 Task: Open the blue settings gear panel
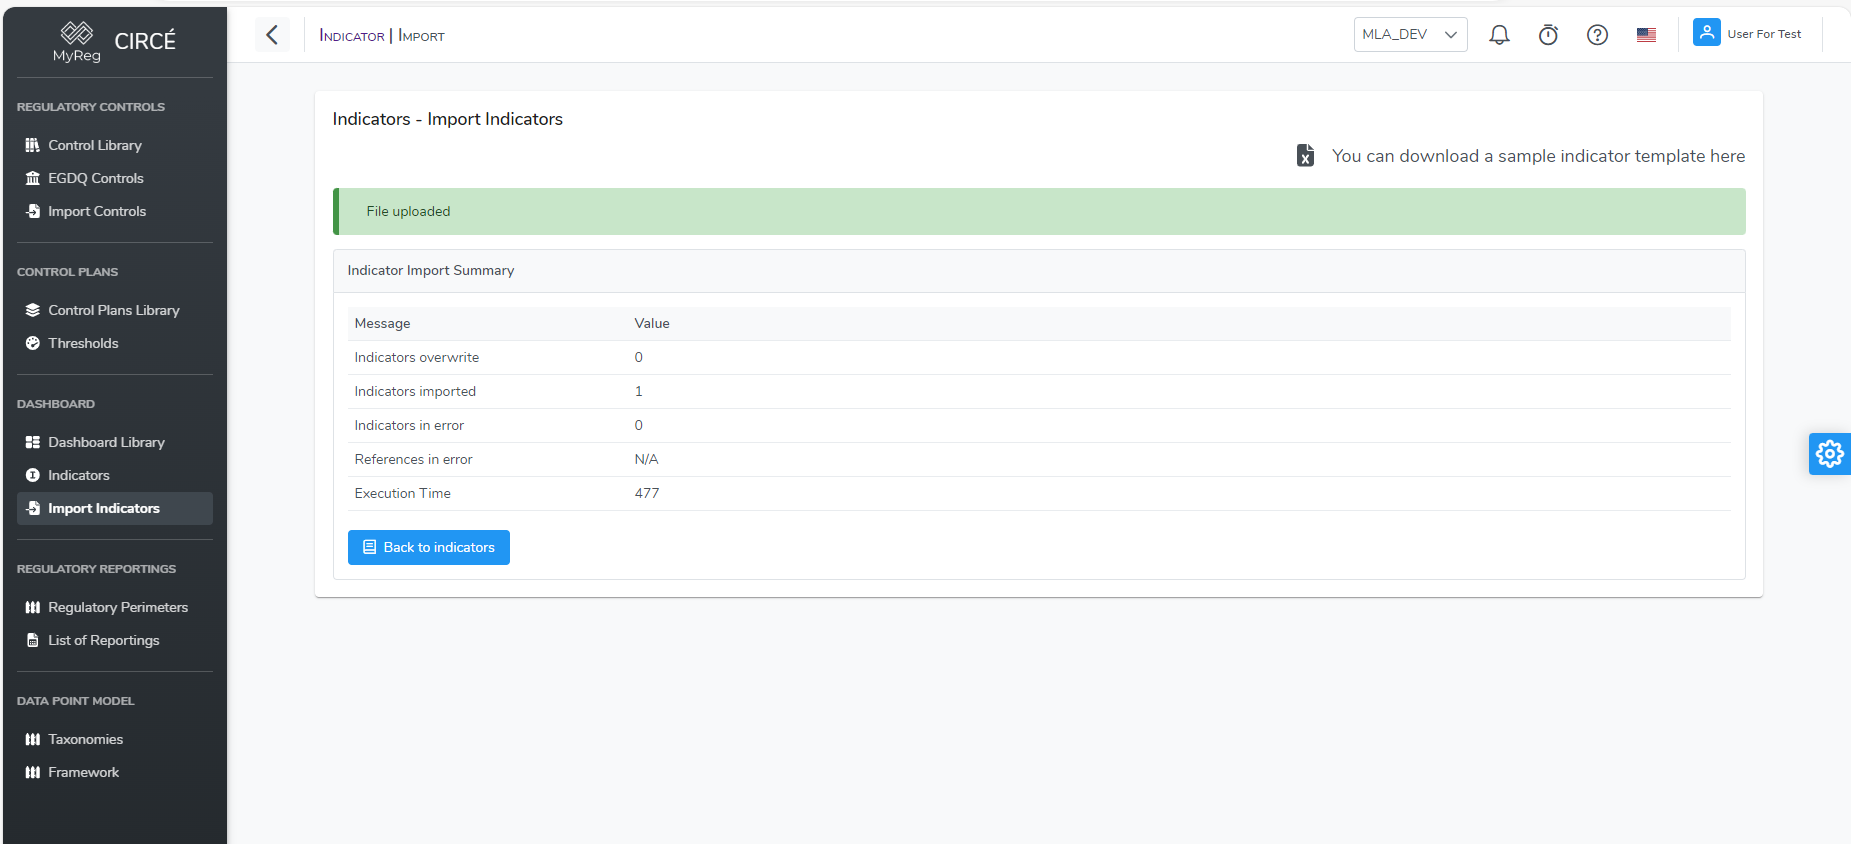click(1829, 454)
